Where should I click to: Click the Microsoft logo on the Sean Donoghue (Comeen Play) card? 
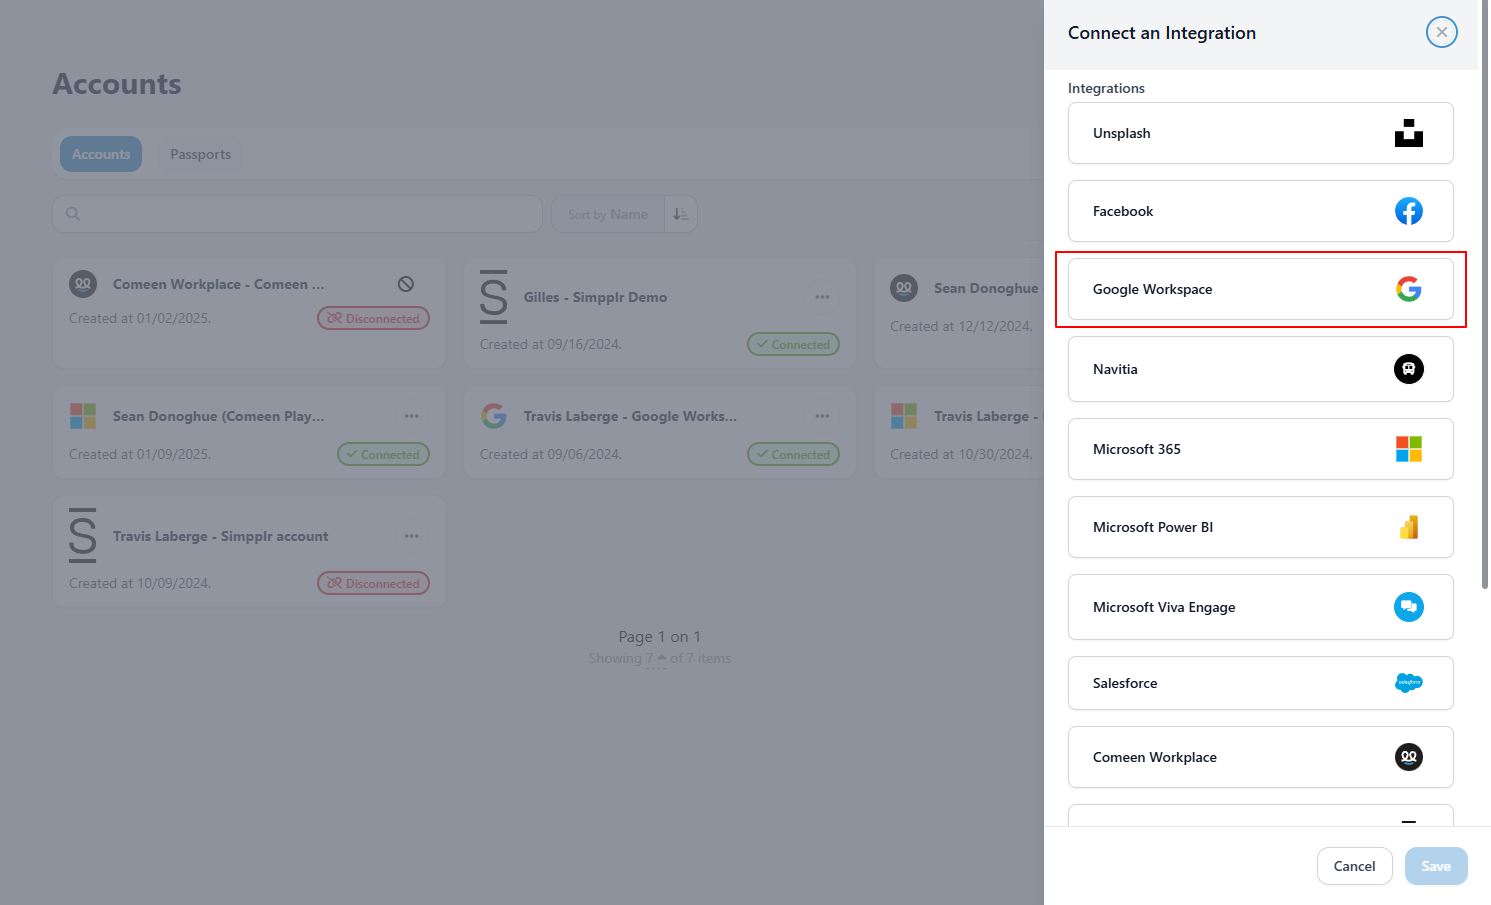pos(83,416)
